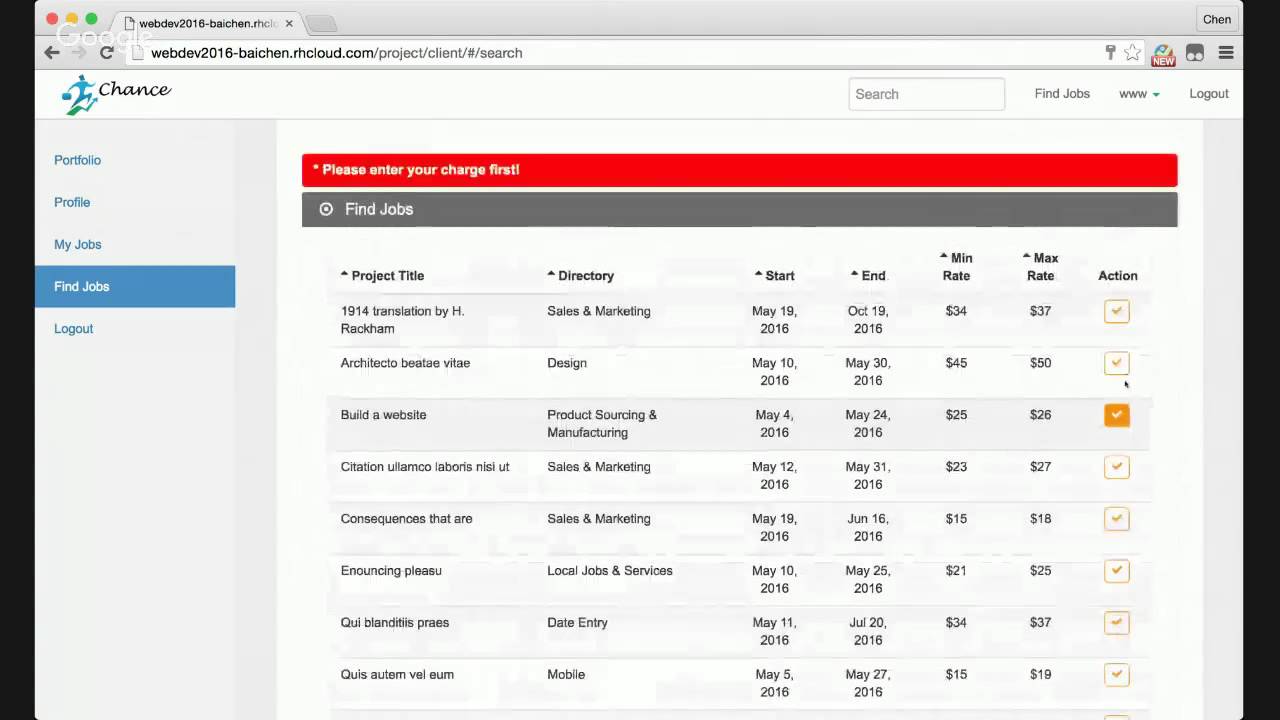Click the key icon in address bar
The image size is (1280, 720).
[1110, 53]
